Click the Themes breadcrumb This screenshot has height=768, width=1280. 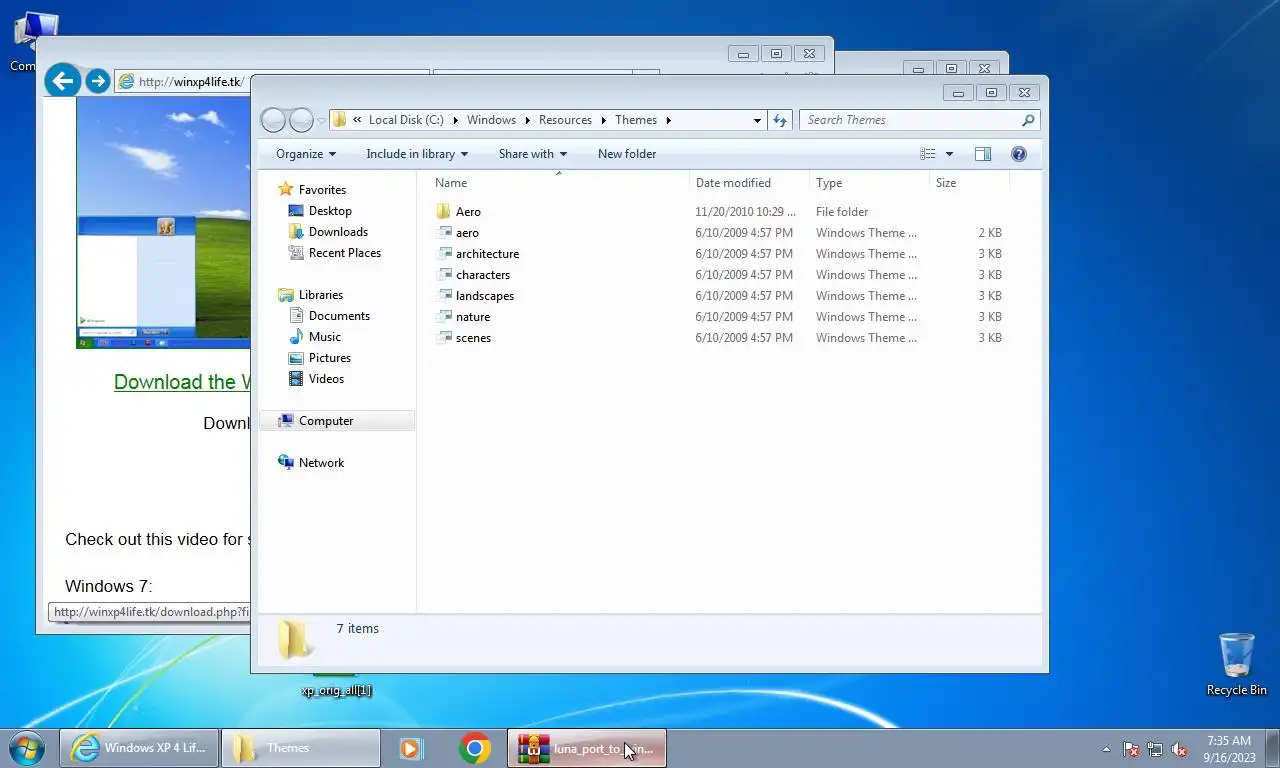636,120
